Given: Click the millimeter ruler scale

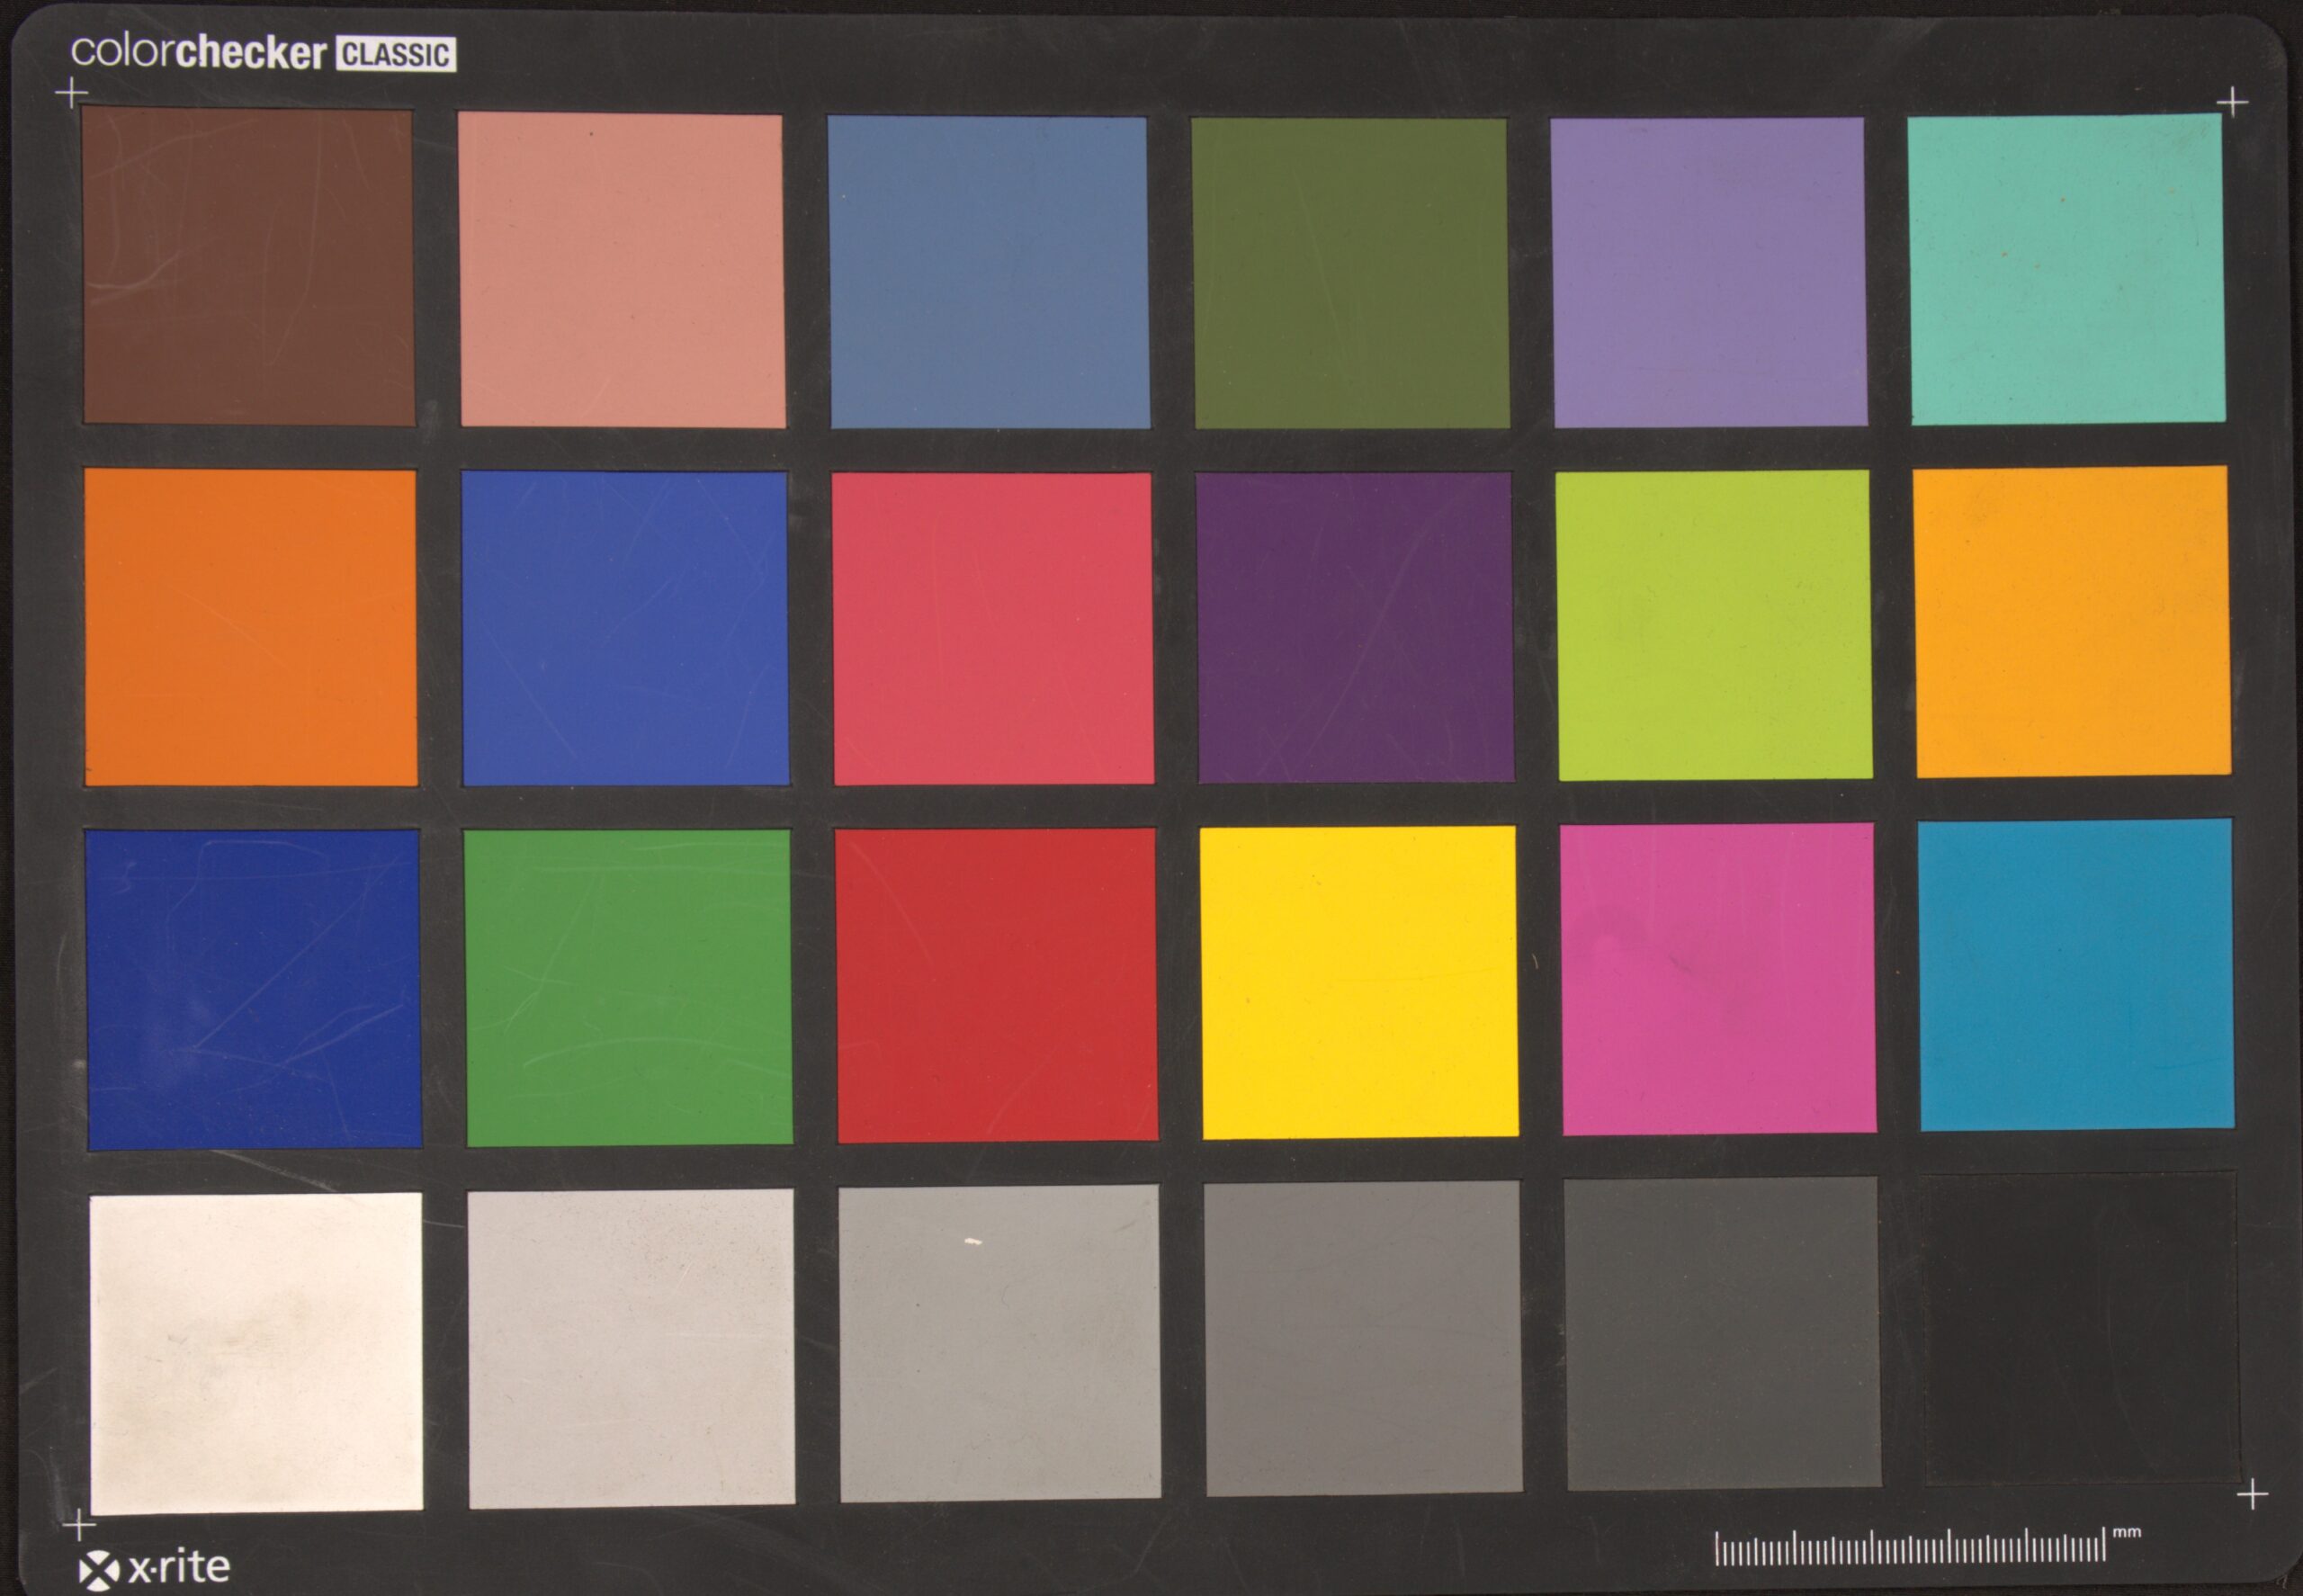Looking at the screenshot, I should pos(1908,1548).
